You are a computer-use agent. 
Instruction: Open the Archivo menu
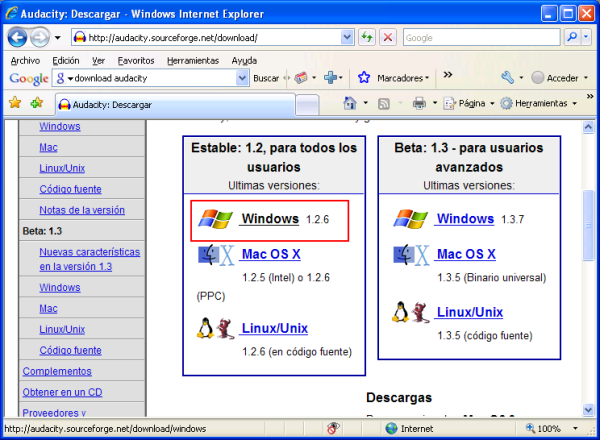[25, 60]
